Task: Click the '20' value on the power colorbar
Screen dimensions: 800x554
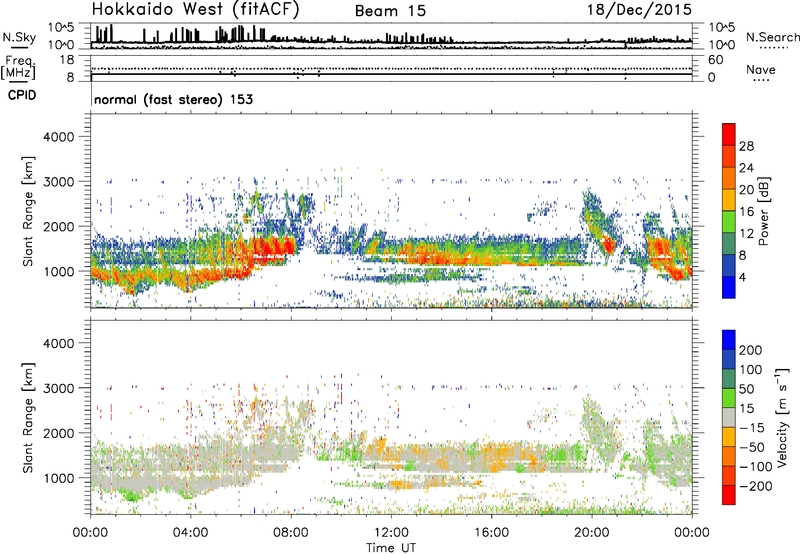Action: point(746,190)
